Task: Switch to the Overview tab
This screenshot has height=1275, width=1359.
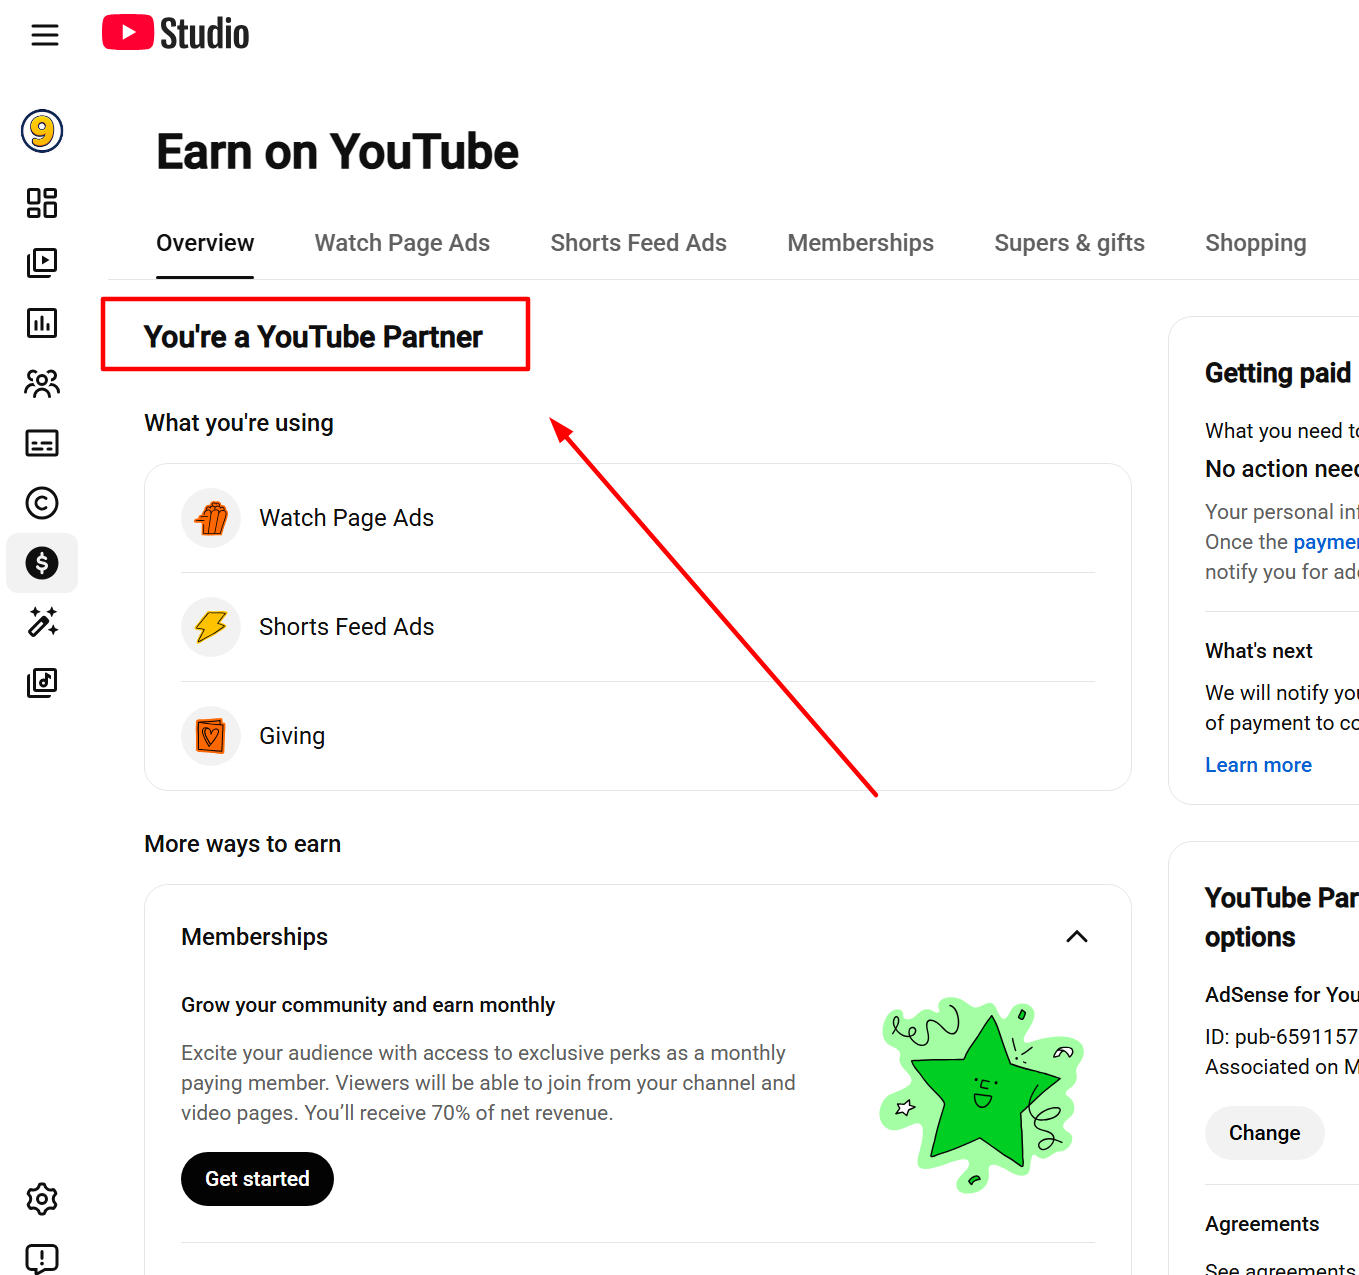Action: click(205, 243)
